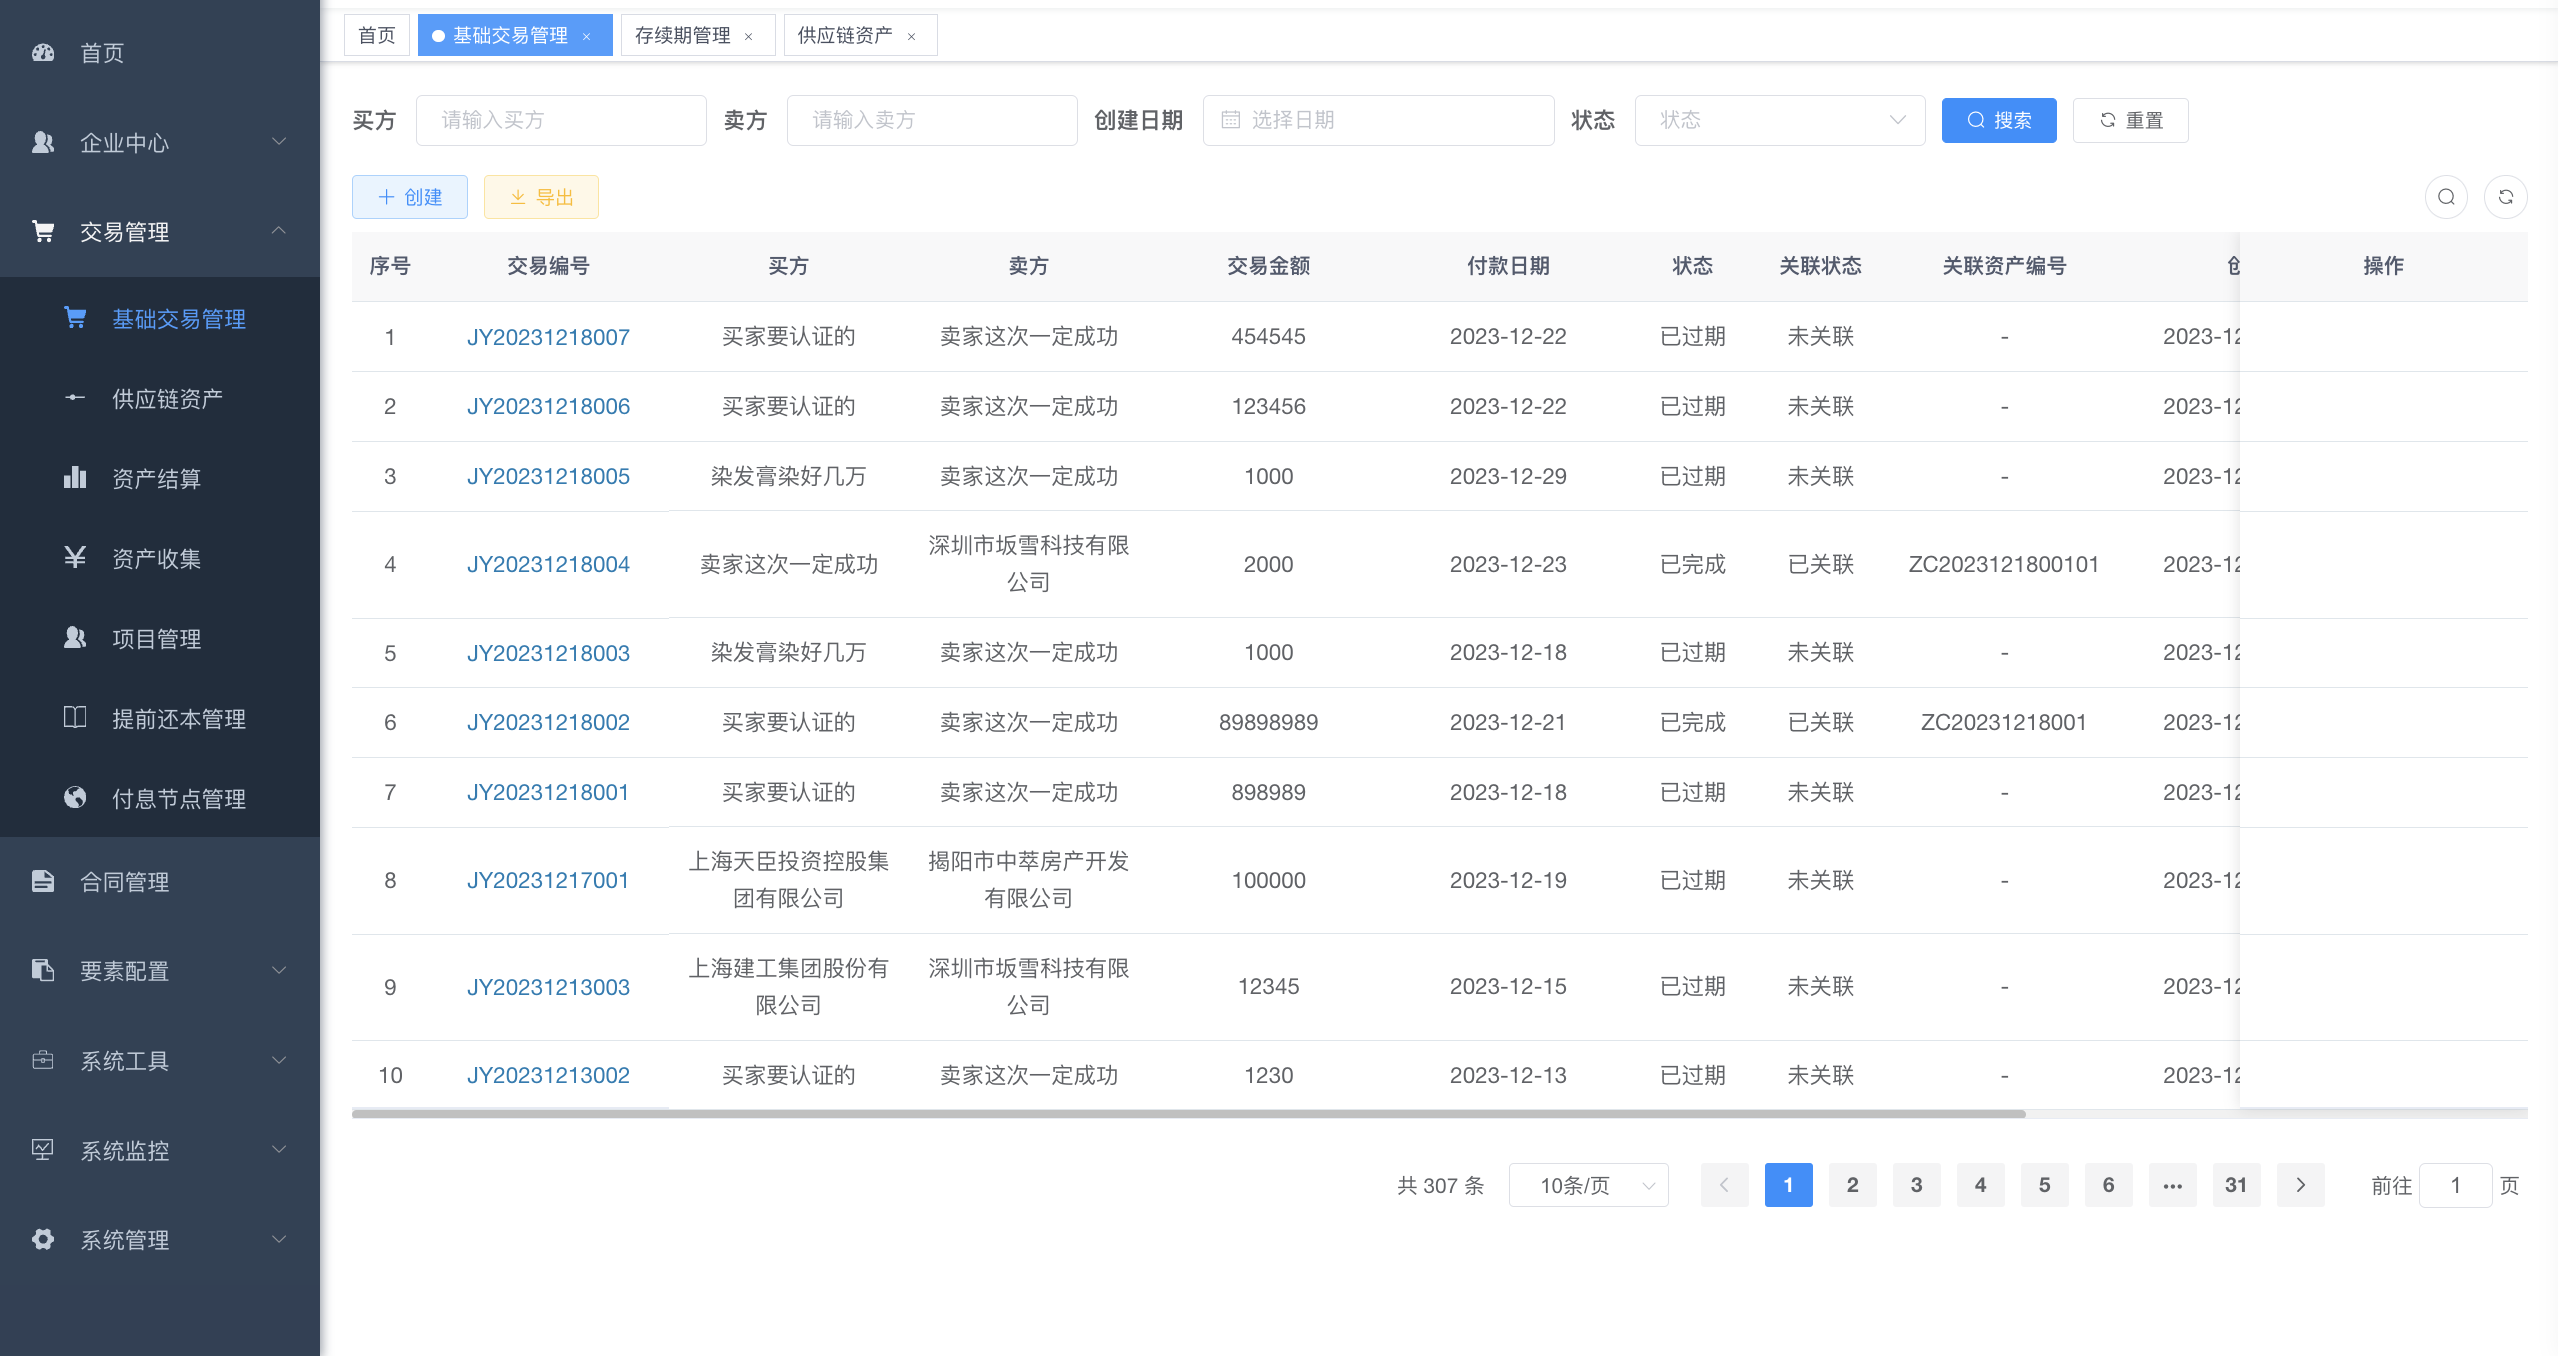Open transaction JY20231213002 link

548,1076
